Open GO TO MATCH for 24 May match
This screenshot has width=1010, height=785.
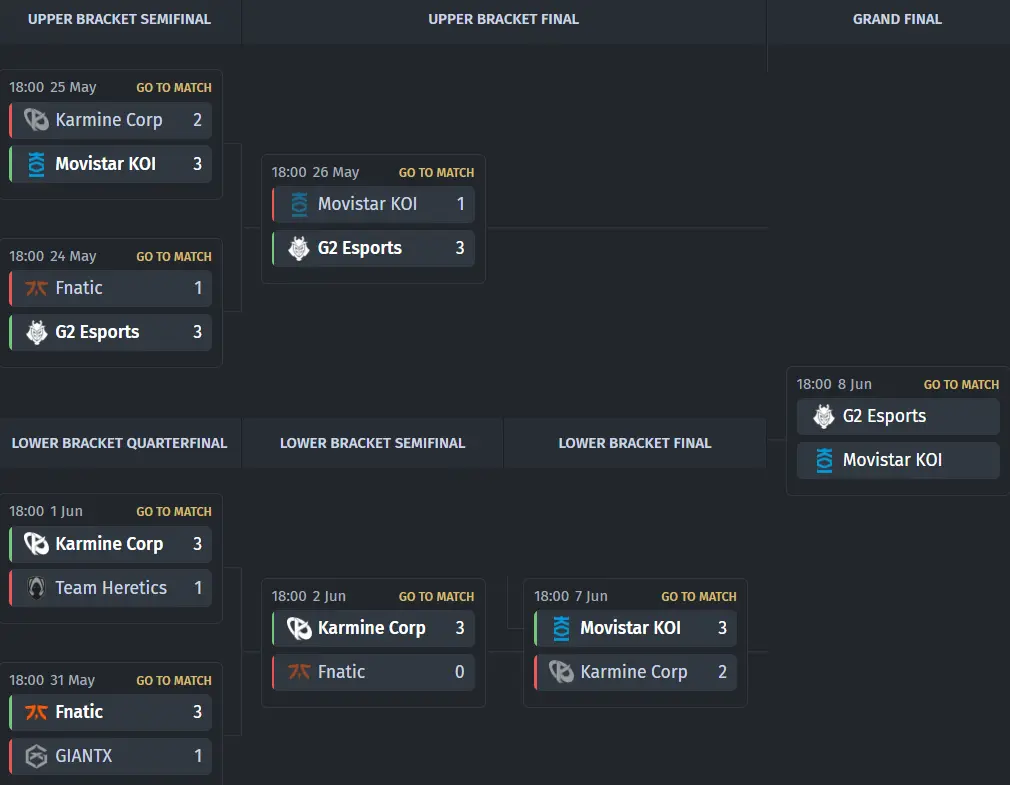pyautogui.click(x=174, y=256)
